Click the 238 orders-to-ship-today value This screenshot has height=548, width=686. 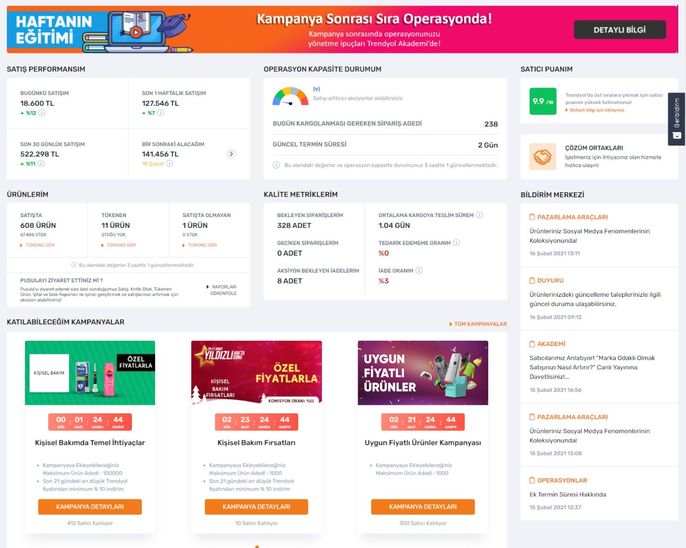click(491, 124)
